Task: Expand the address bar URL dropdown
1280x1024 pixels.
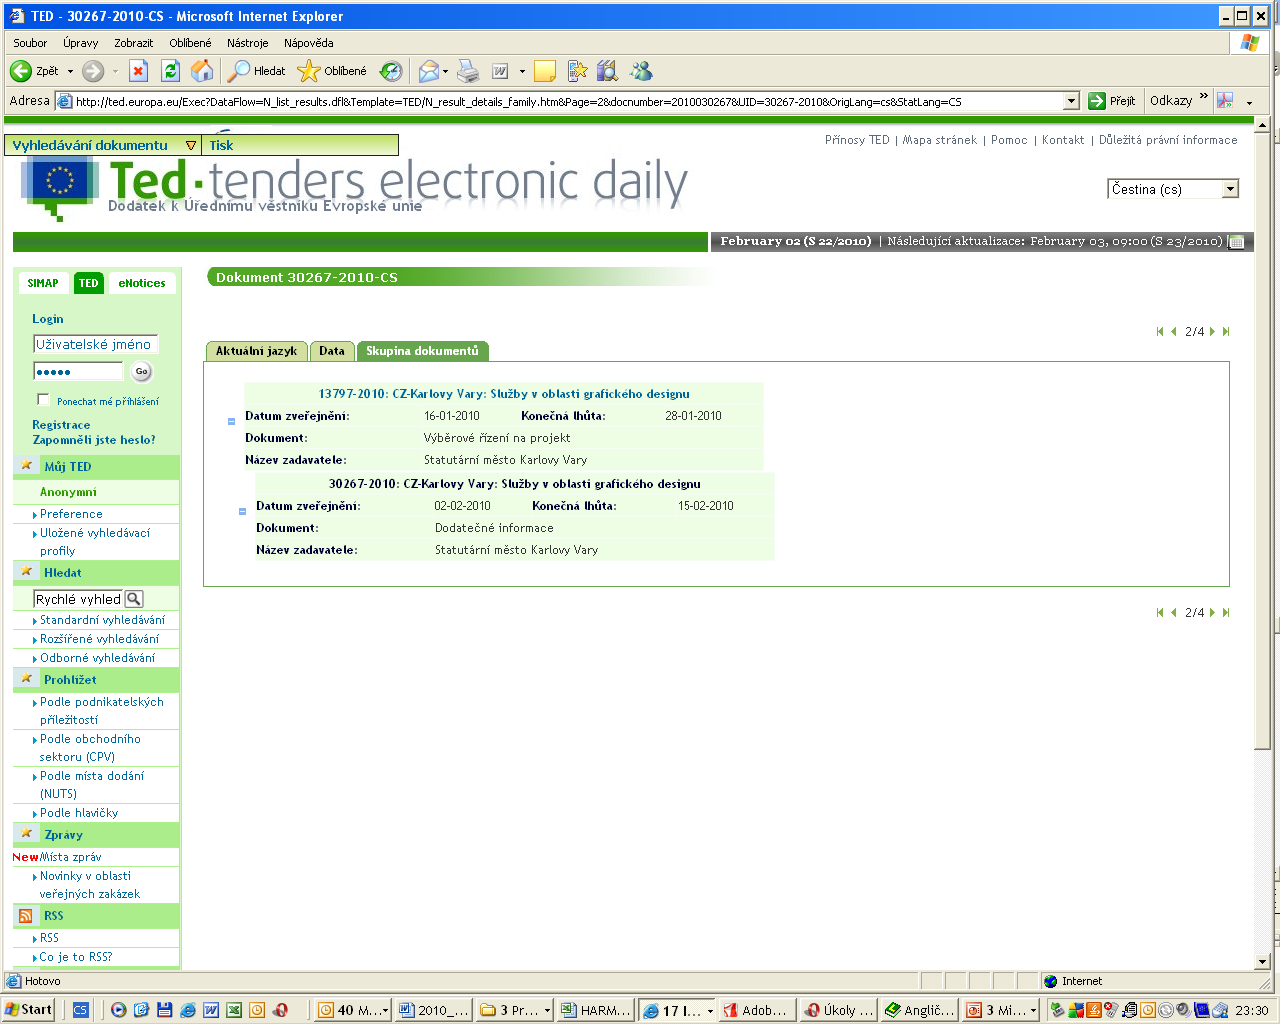Action: coord(1071,101)
